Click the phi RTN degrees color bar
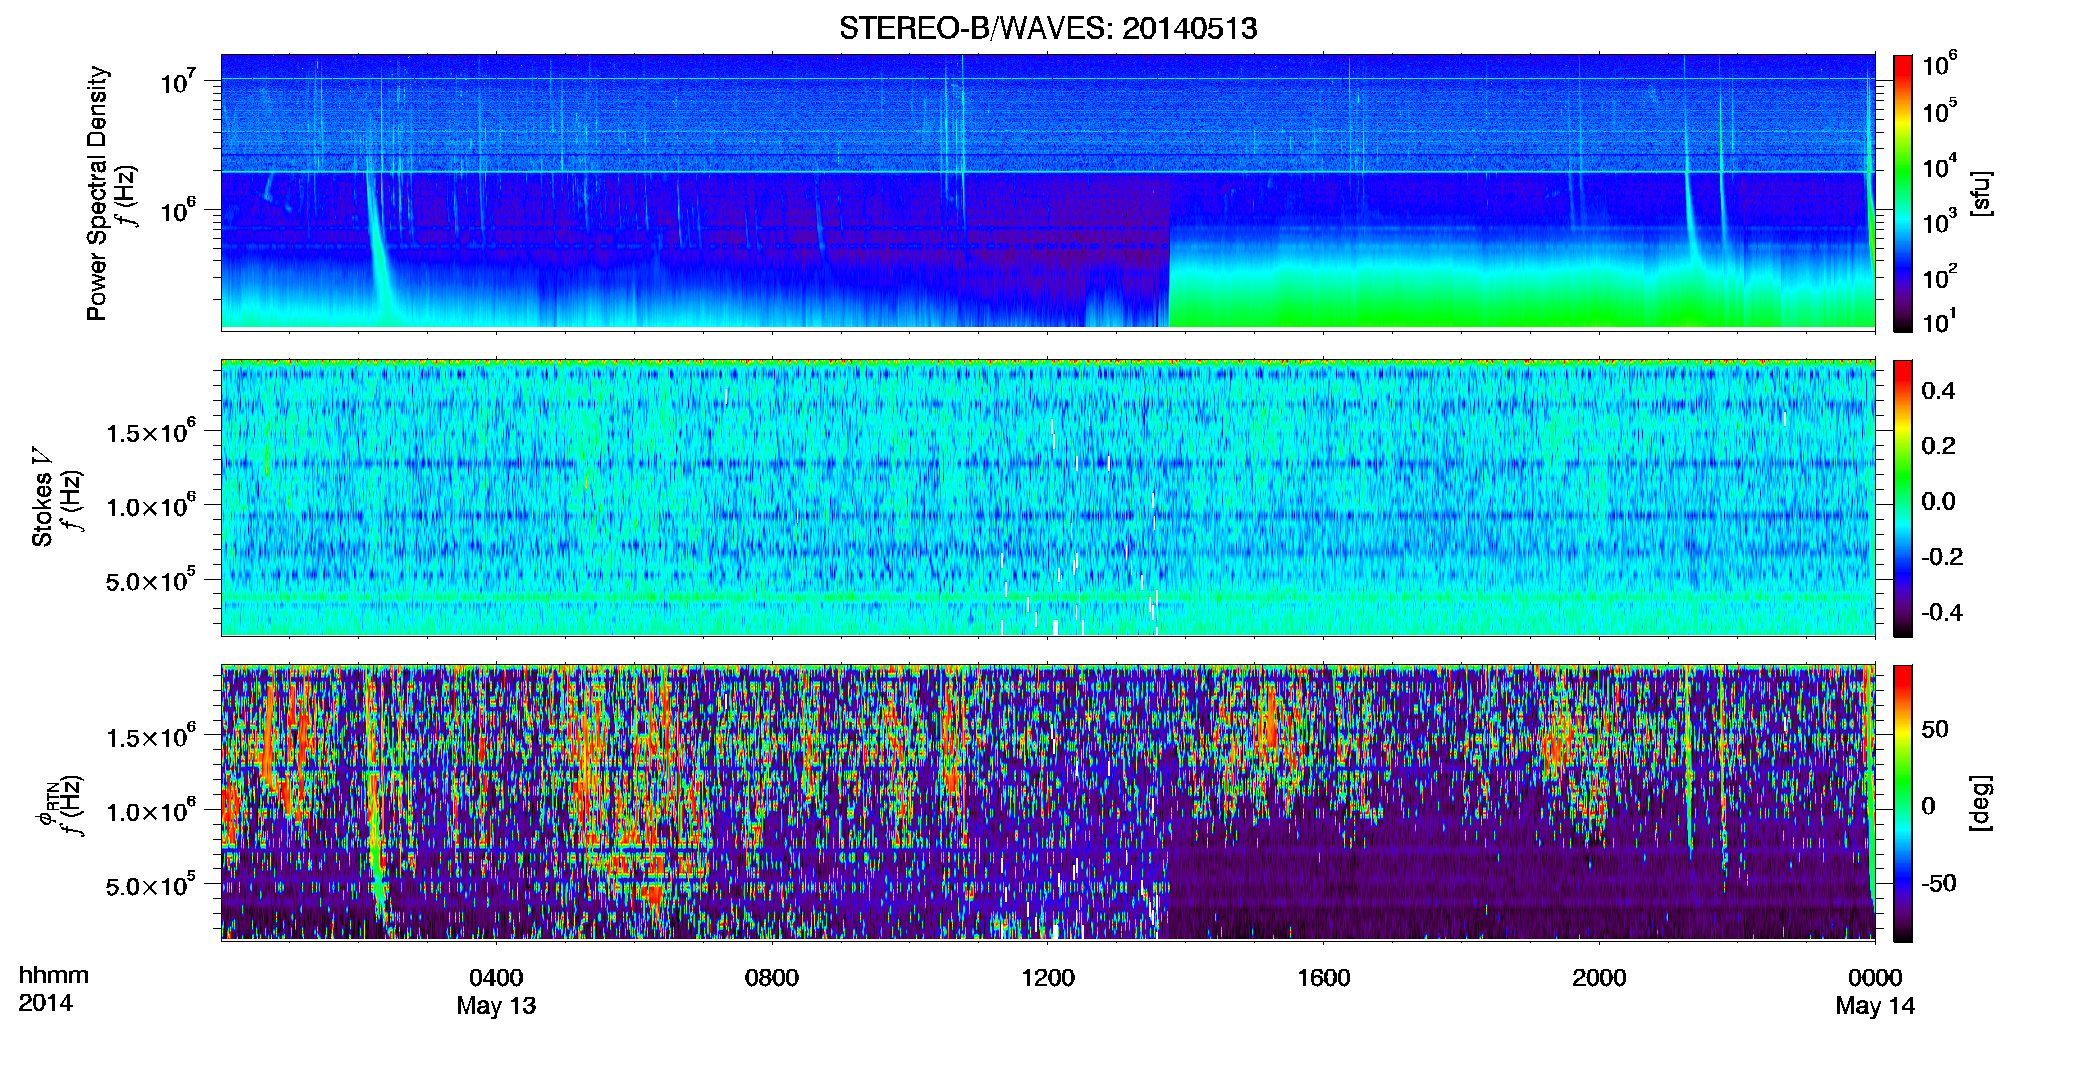Viewport: 2096px width, 1080px height. (1903, 803)
